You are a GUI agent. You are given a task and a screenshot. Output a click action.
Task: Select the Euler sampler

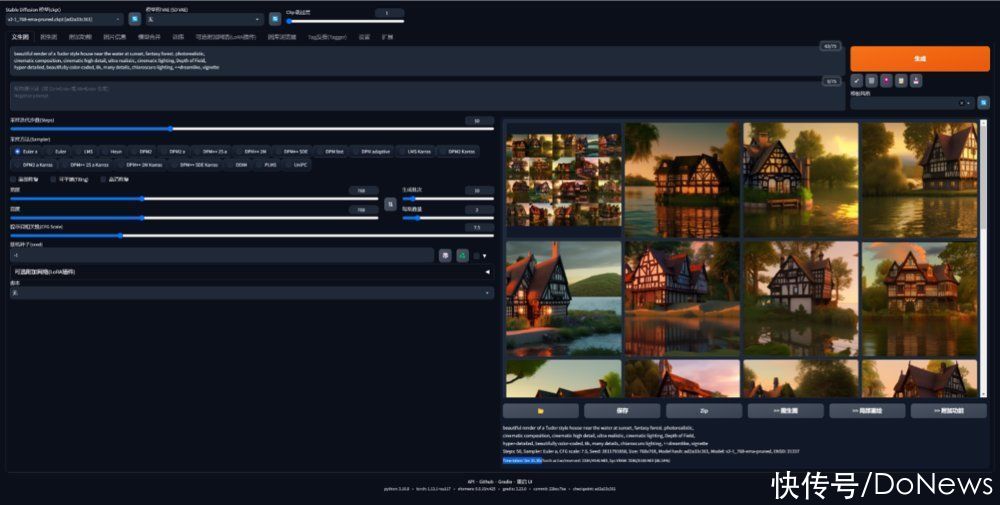click(58, 152)
